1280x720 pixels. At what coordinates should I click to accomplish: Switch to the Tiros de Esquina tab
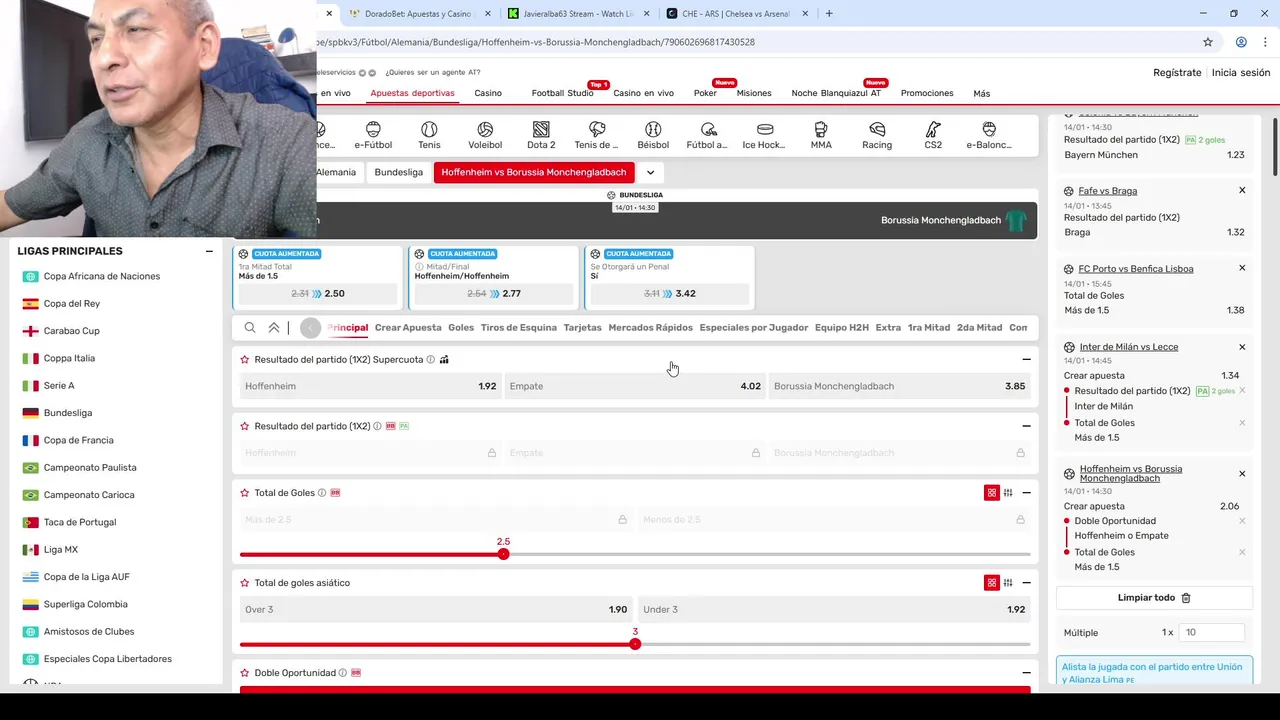tap(518, 327)
